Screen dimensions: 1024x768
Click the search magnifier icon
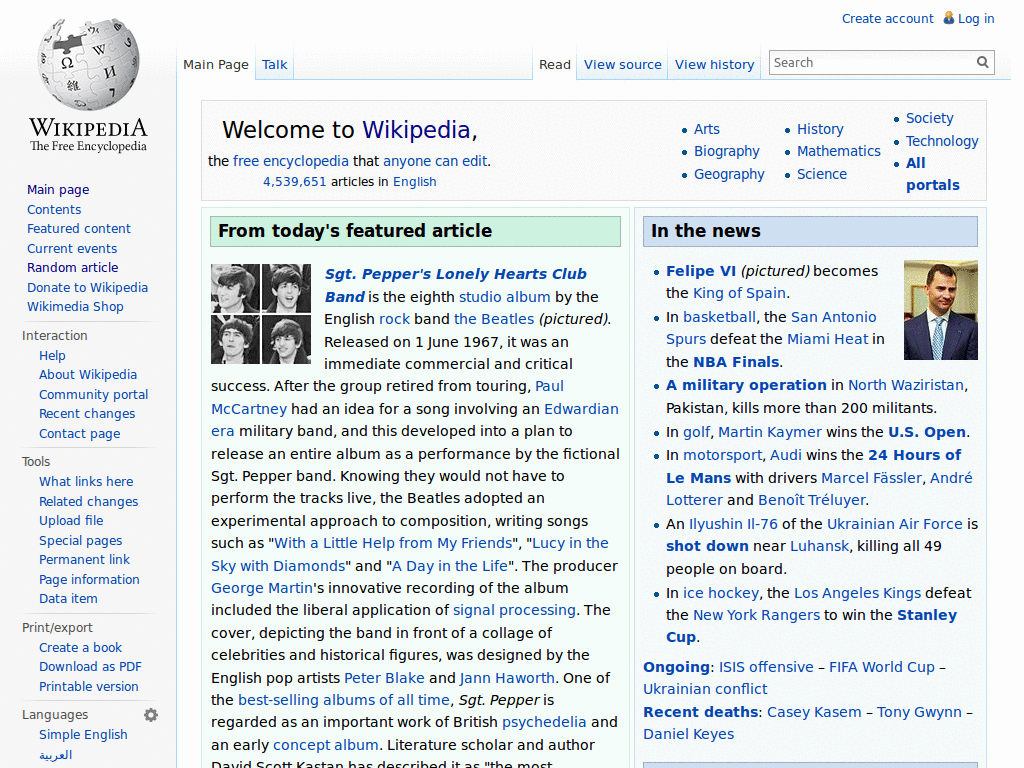pos(982,62)
